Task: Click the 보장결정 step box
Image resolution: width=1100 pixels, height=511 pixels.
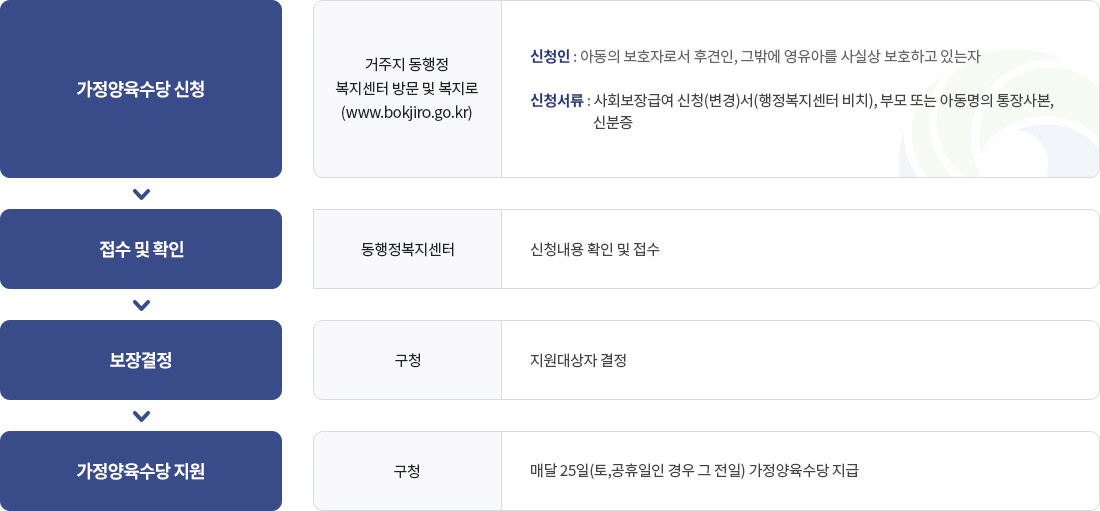Action: click(x=141, y=360)
